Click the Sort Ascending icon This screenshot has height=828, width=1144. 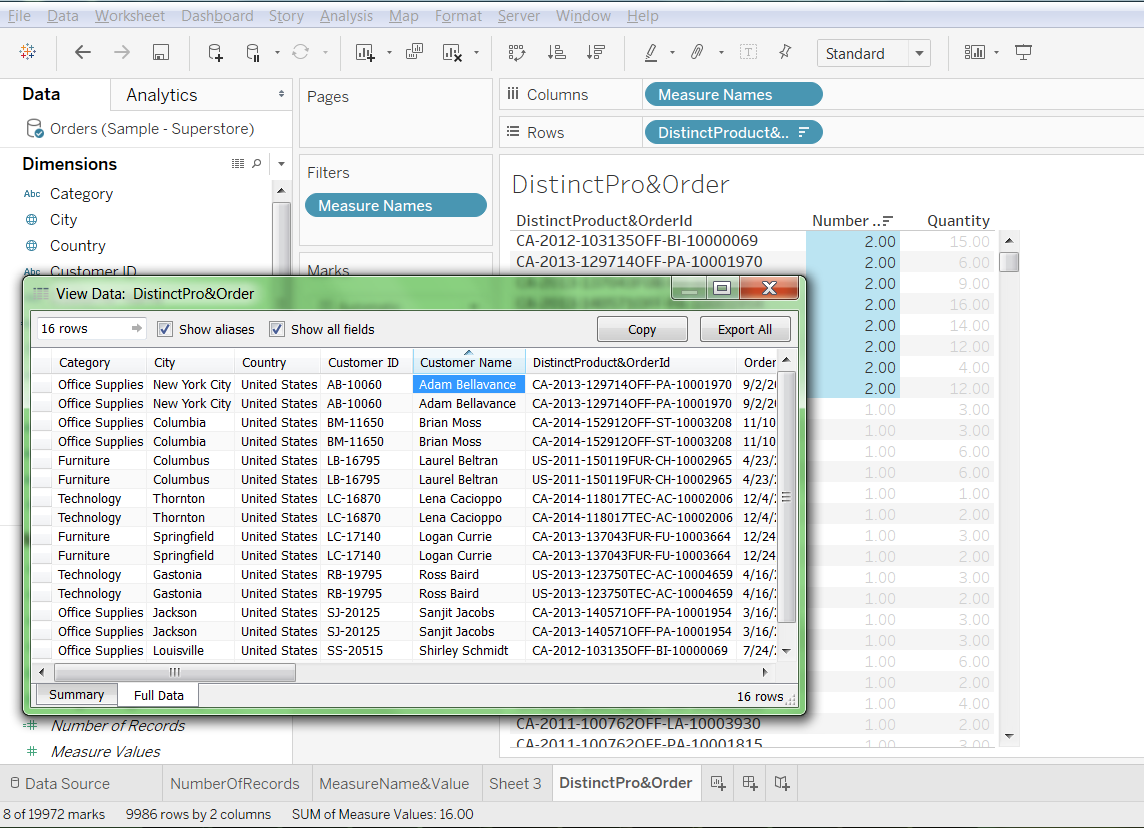coord(557,52)
